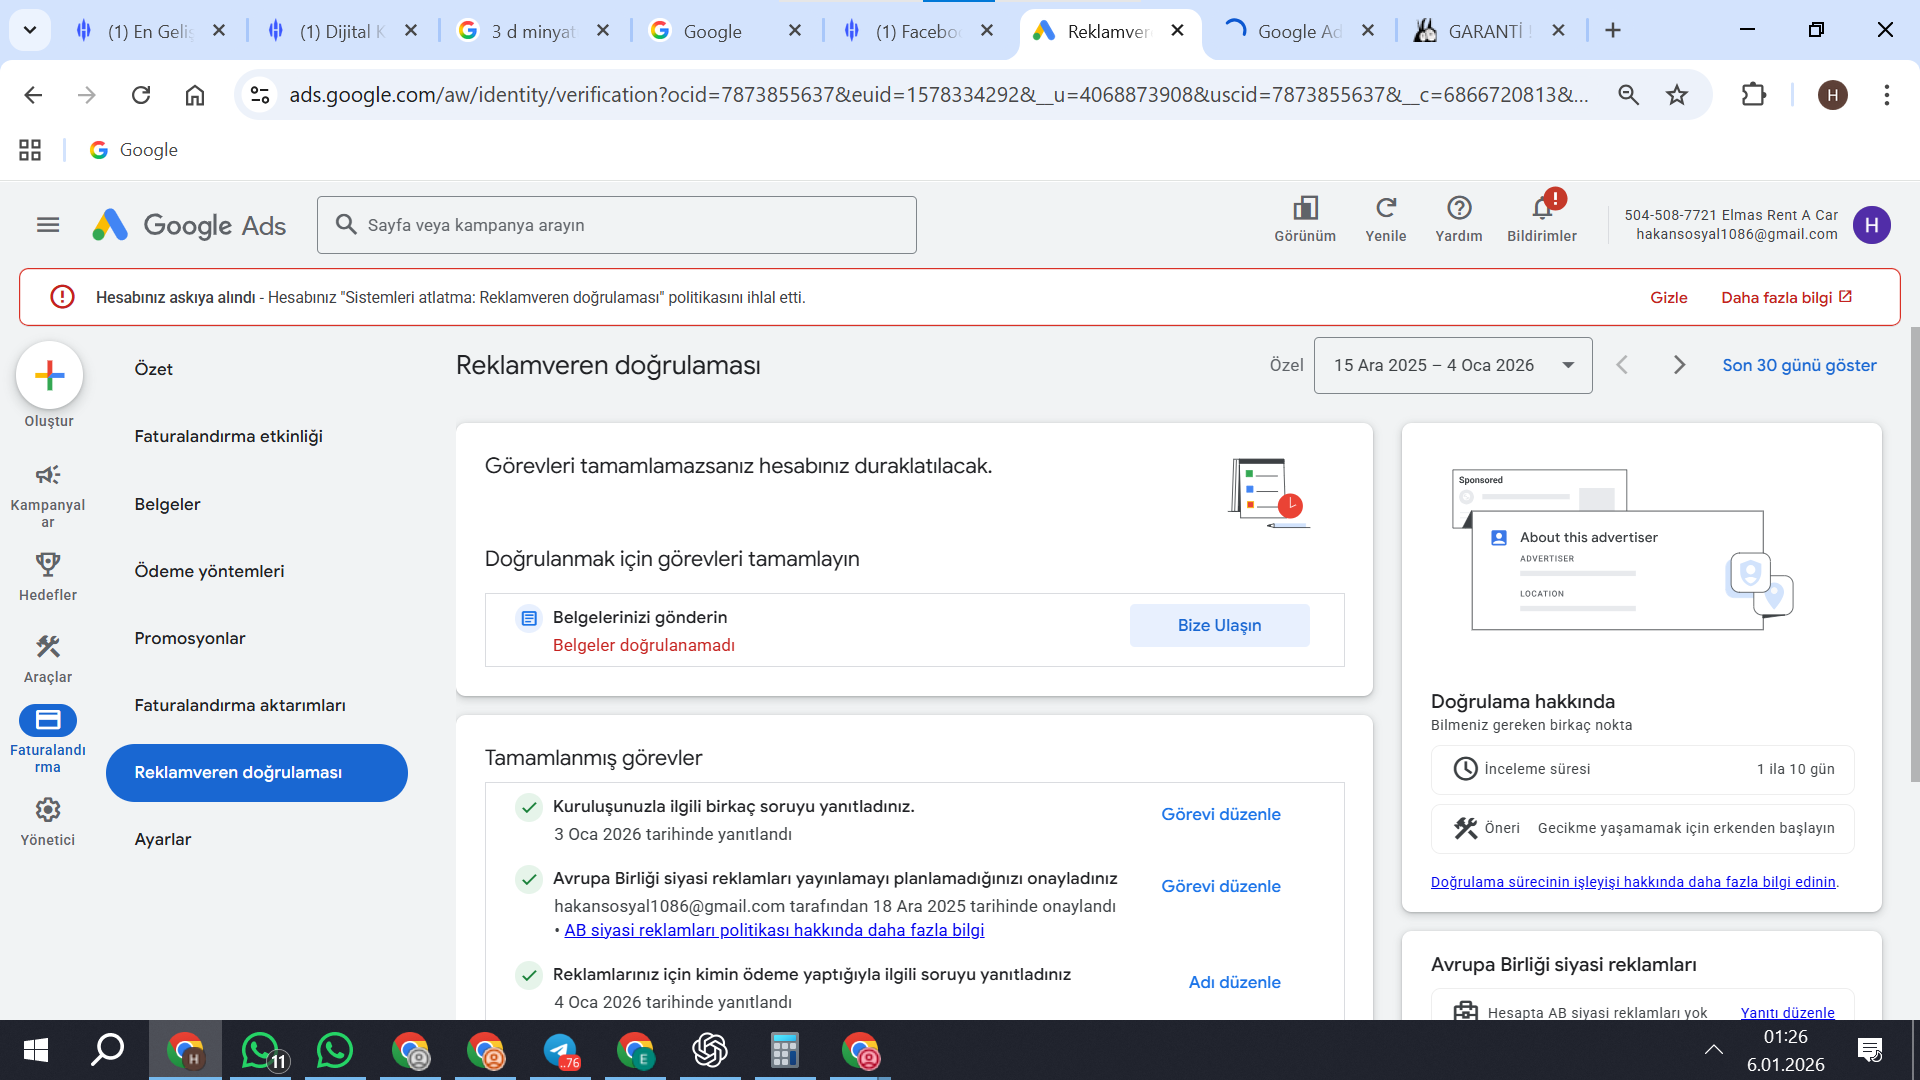This screenshot has width=1920, height=1080.
Task: Switch to the 3 d minyat tab
Action: (533, 31)
